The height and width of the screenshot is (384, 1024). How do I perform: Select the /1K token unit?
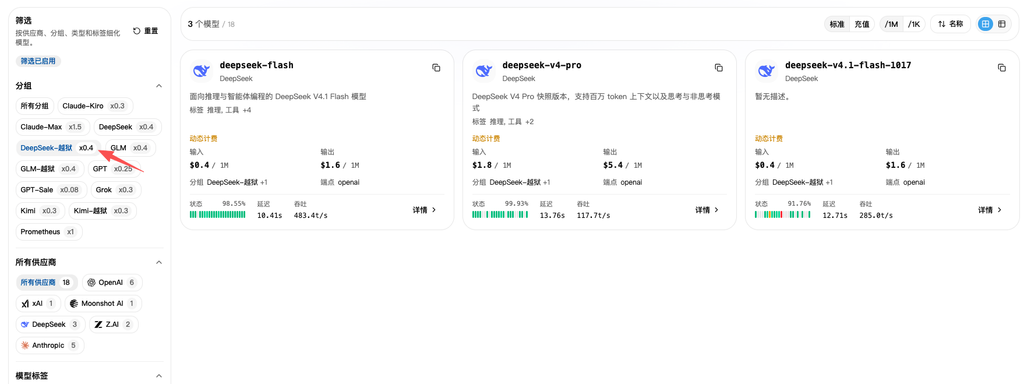click(x=914, y=24)
